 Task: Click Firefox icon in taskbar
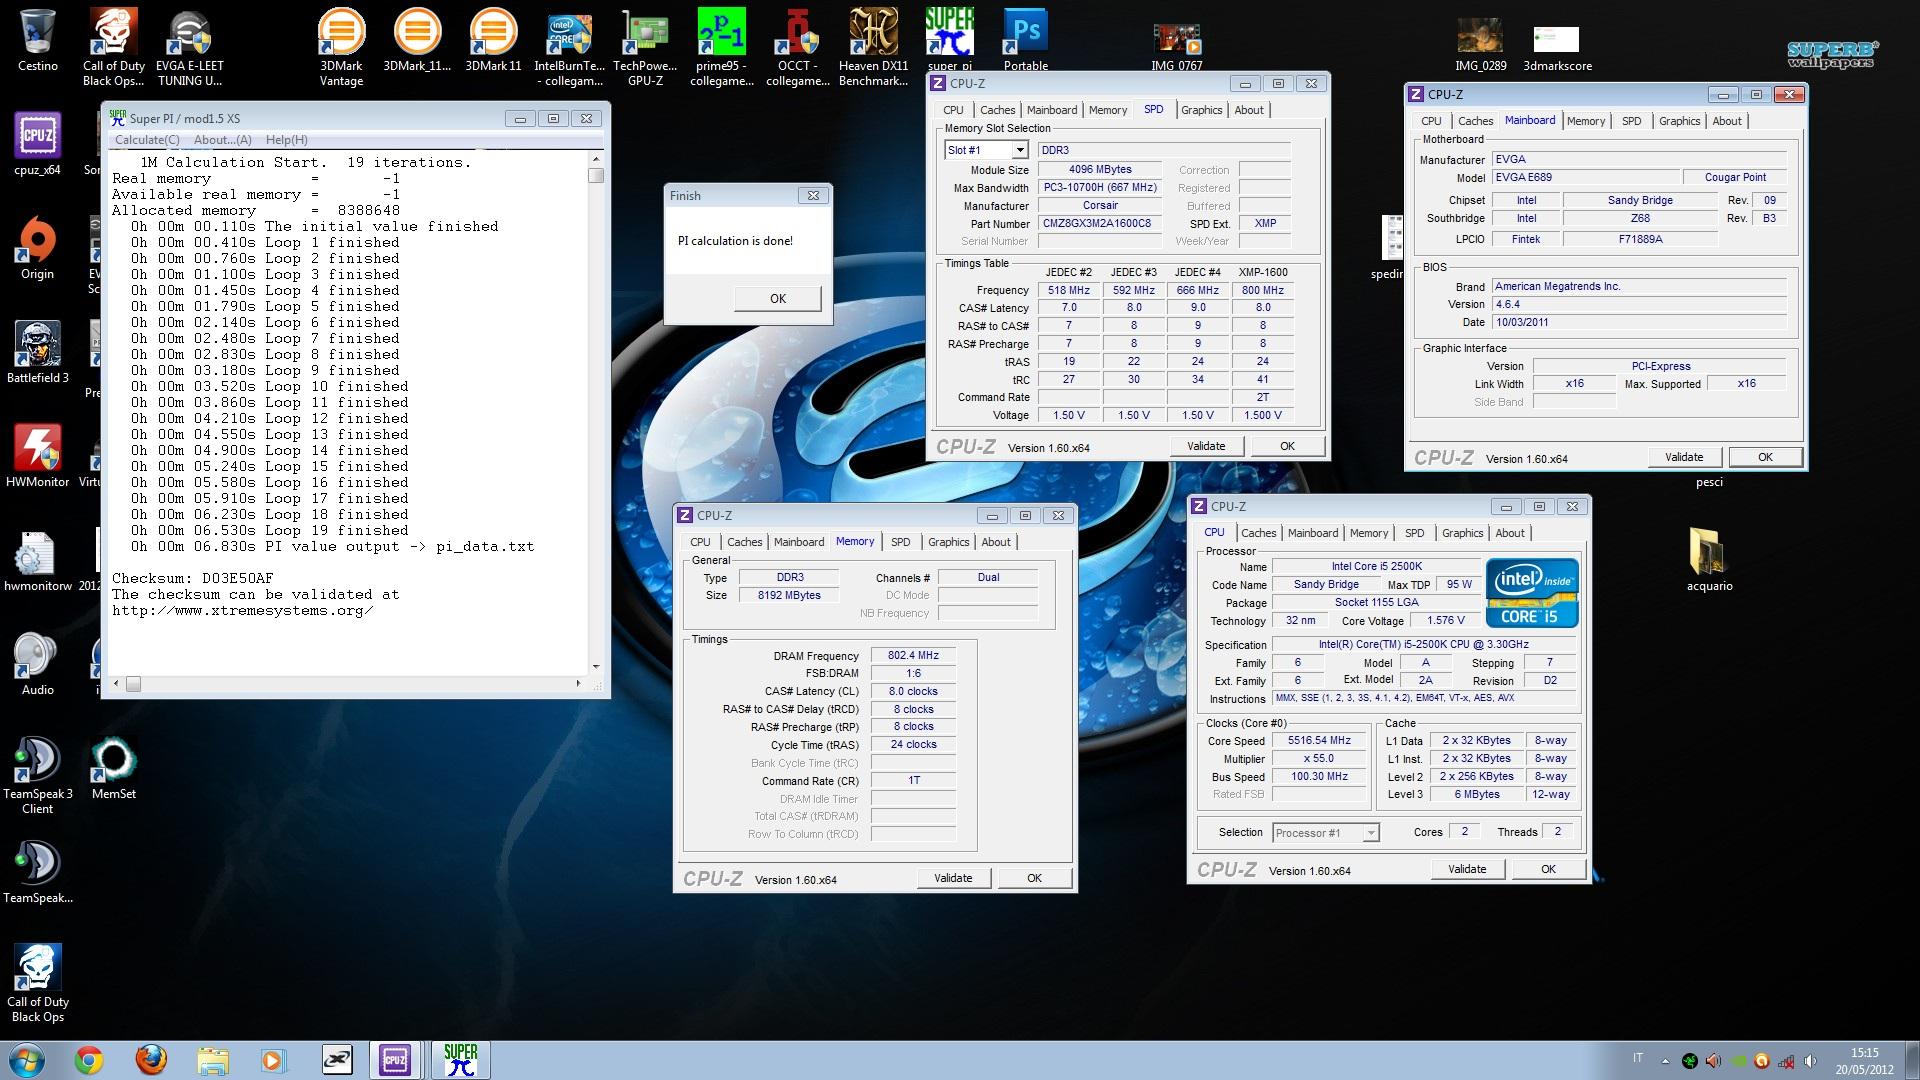pyautogui.click(x=151, y=1060)
